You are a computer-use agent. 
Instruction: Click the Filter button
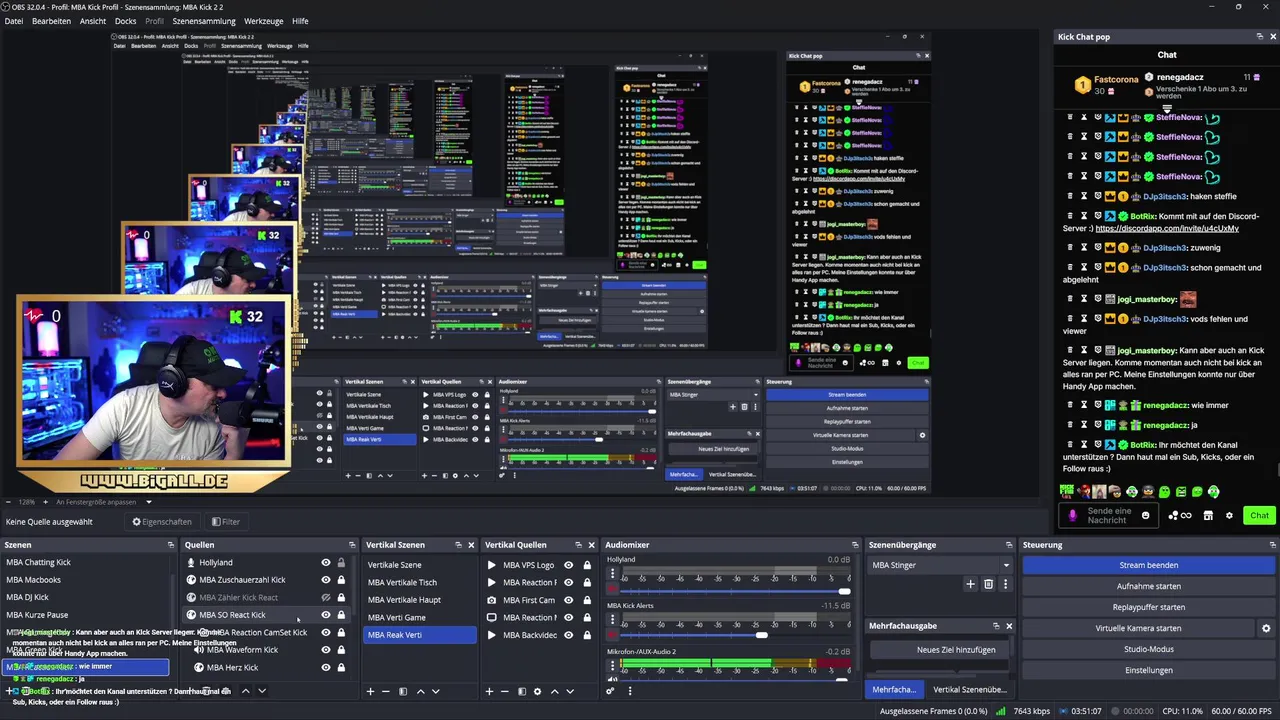(226, 522)
